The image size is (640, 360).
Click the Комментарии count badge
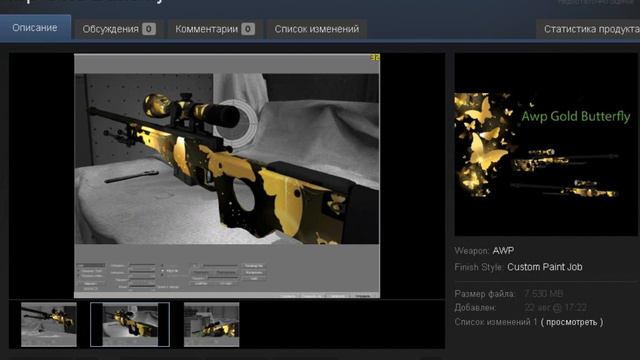[248, 29]
